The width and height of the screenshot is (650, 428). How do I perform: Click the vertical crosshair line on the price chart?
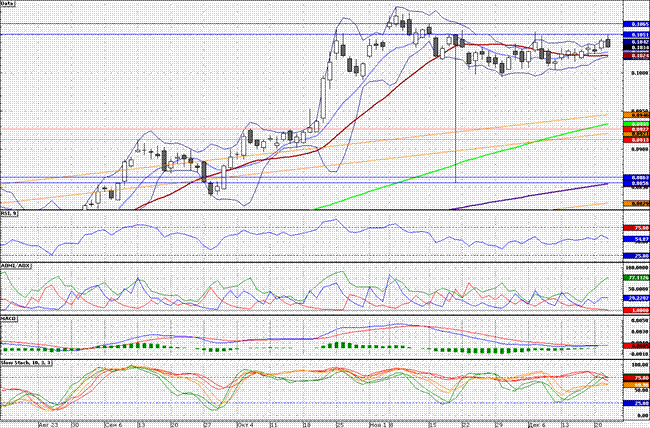456,109
